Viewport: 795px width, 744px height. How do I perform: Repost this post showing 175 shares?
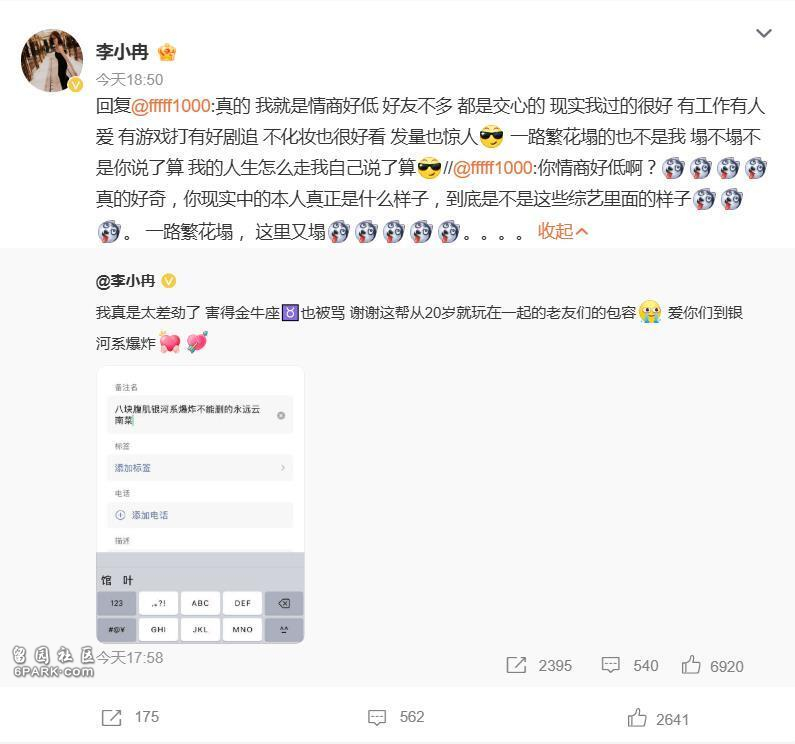112,717
